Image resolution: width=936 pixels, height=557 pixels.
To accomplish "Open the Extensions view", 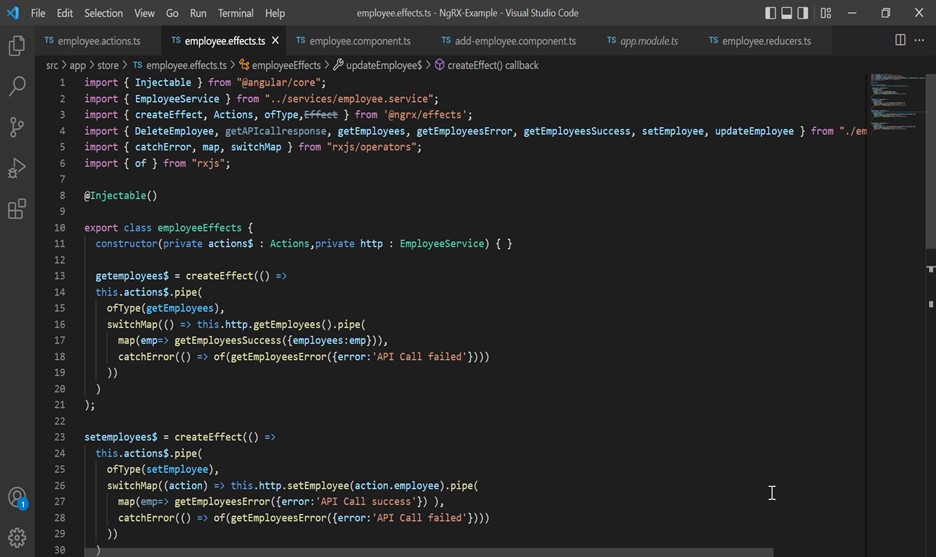I will [17, 209].
